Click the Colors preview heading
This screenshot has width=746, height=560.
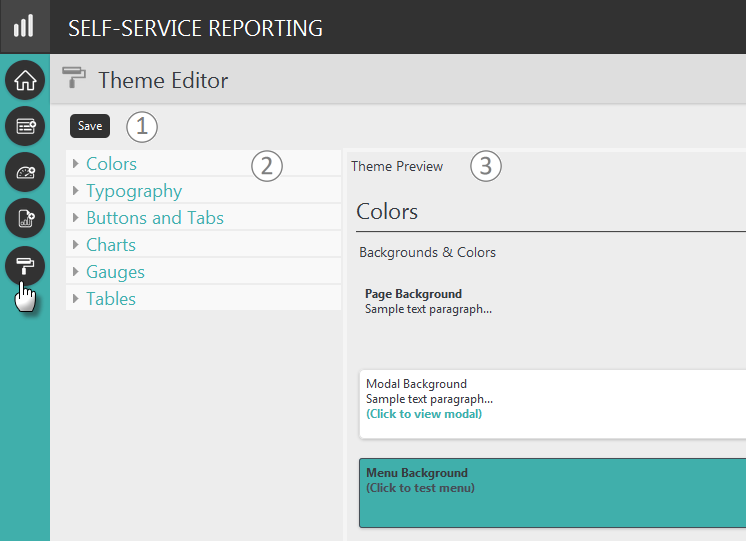click(387, 211)
